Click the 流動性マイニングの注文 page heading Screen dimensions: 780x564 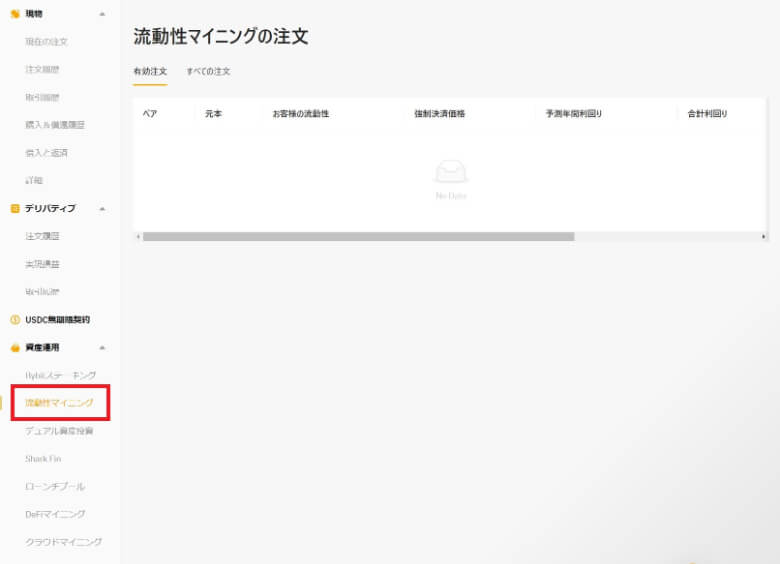click(221, 36)
